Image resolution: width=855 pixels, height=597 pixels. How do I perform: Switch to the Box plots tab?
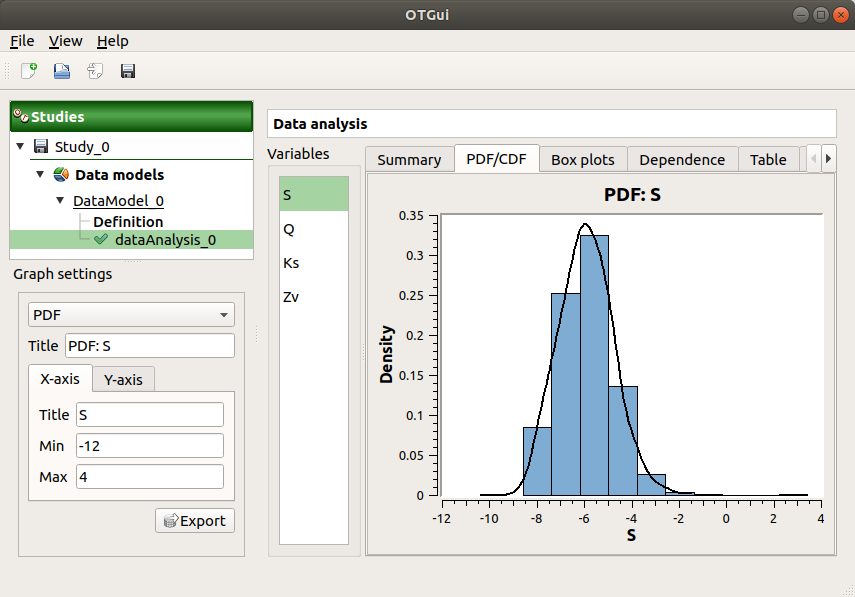(583, 159)
